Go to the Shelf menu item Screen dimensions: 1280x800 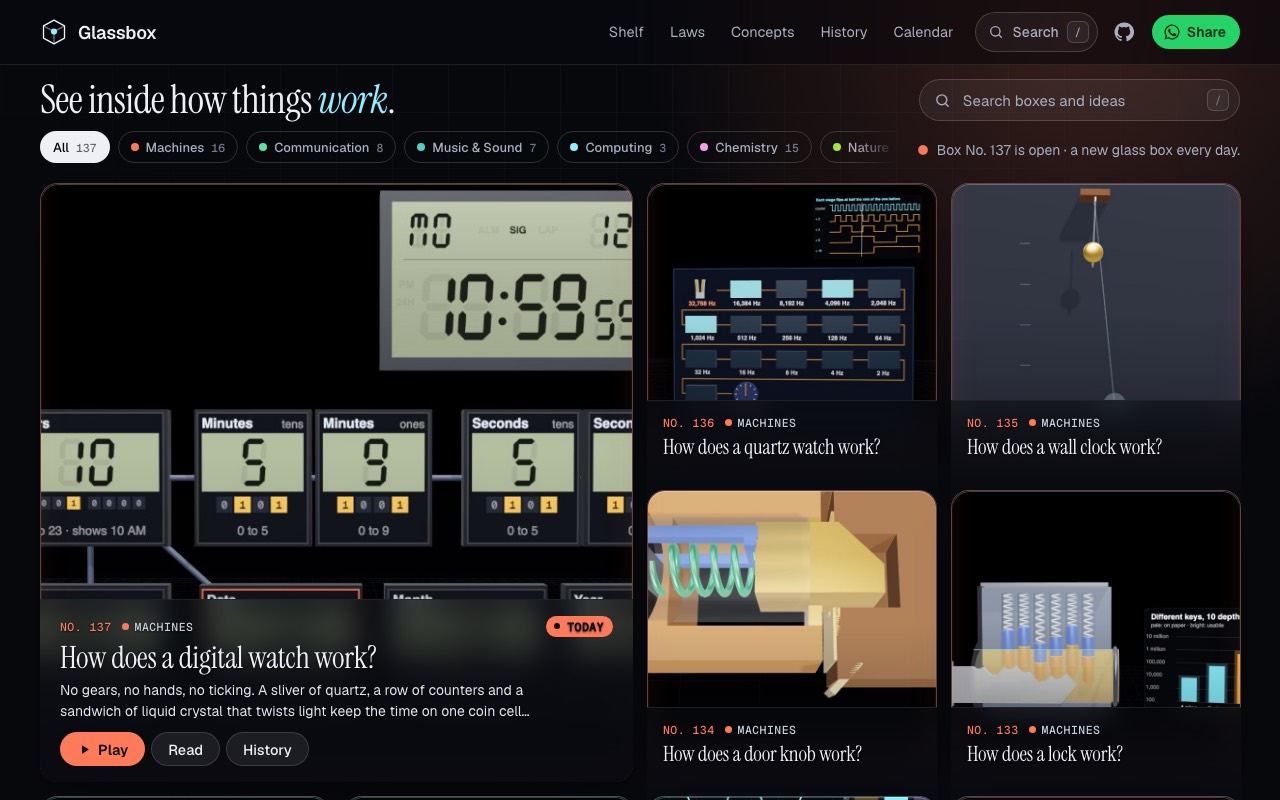click(x=626, y=32)
